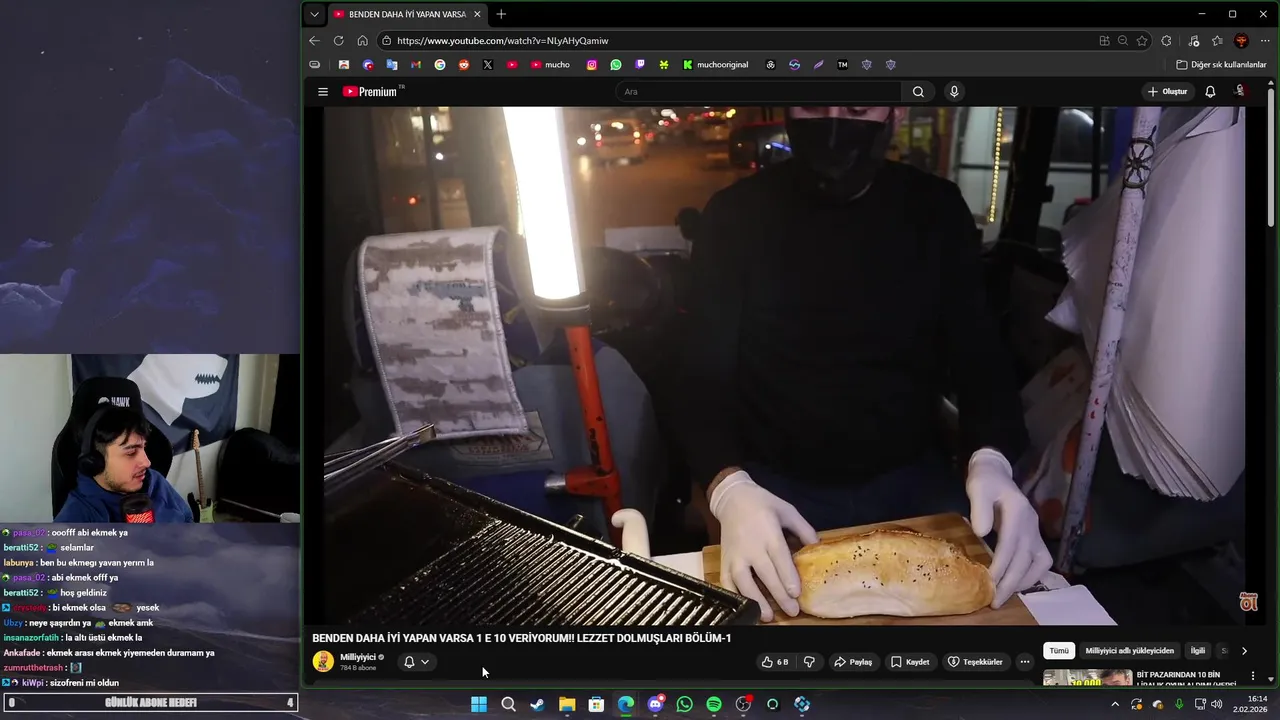Click the video player area
Viewport: 1280px width, 720px height.
[x=785, y=366]
